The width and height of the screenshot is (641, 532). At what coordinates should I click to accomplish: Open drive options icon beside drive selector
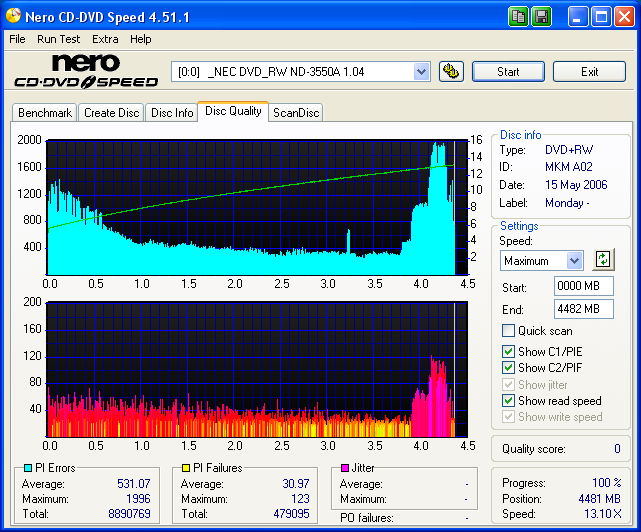tap(451, 71)
